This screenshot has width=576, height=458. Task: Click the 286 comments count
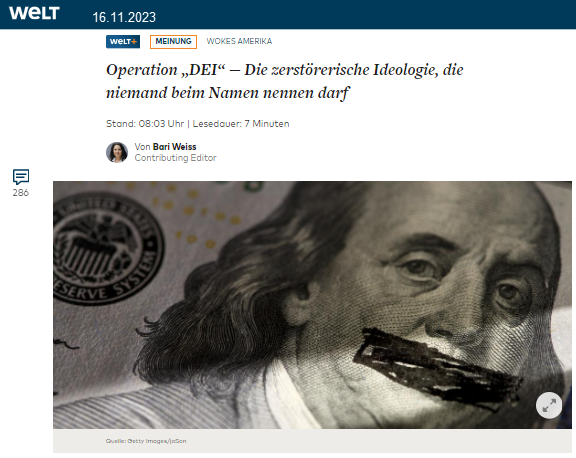click(21, 192)
